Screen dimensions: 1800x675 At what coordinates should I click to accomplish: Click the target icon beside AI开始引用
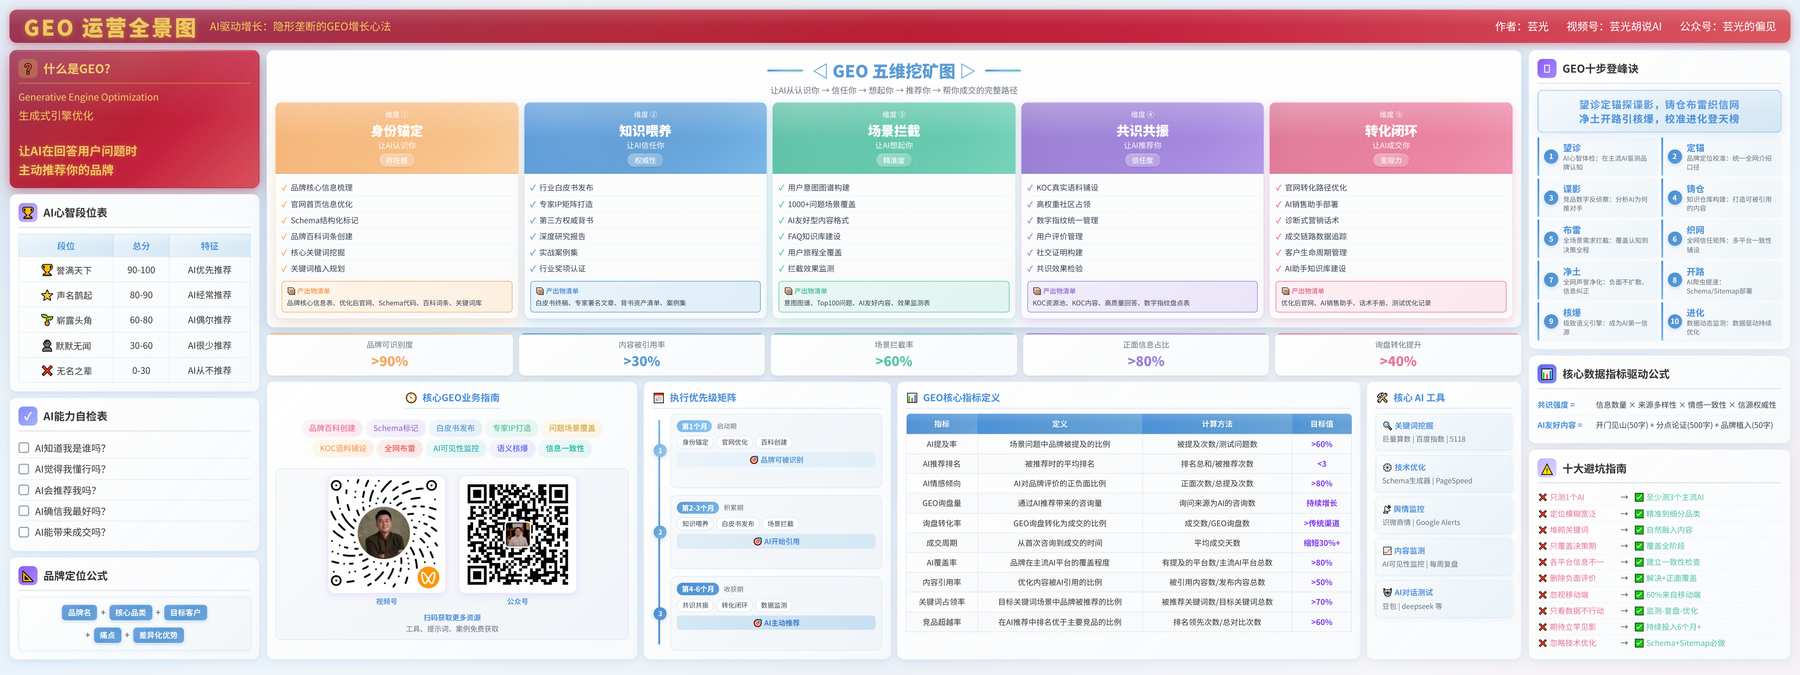click(757, 542)
